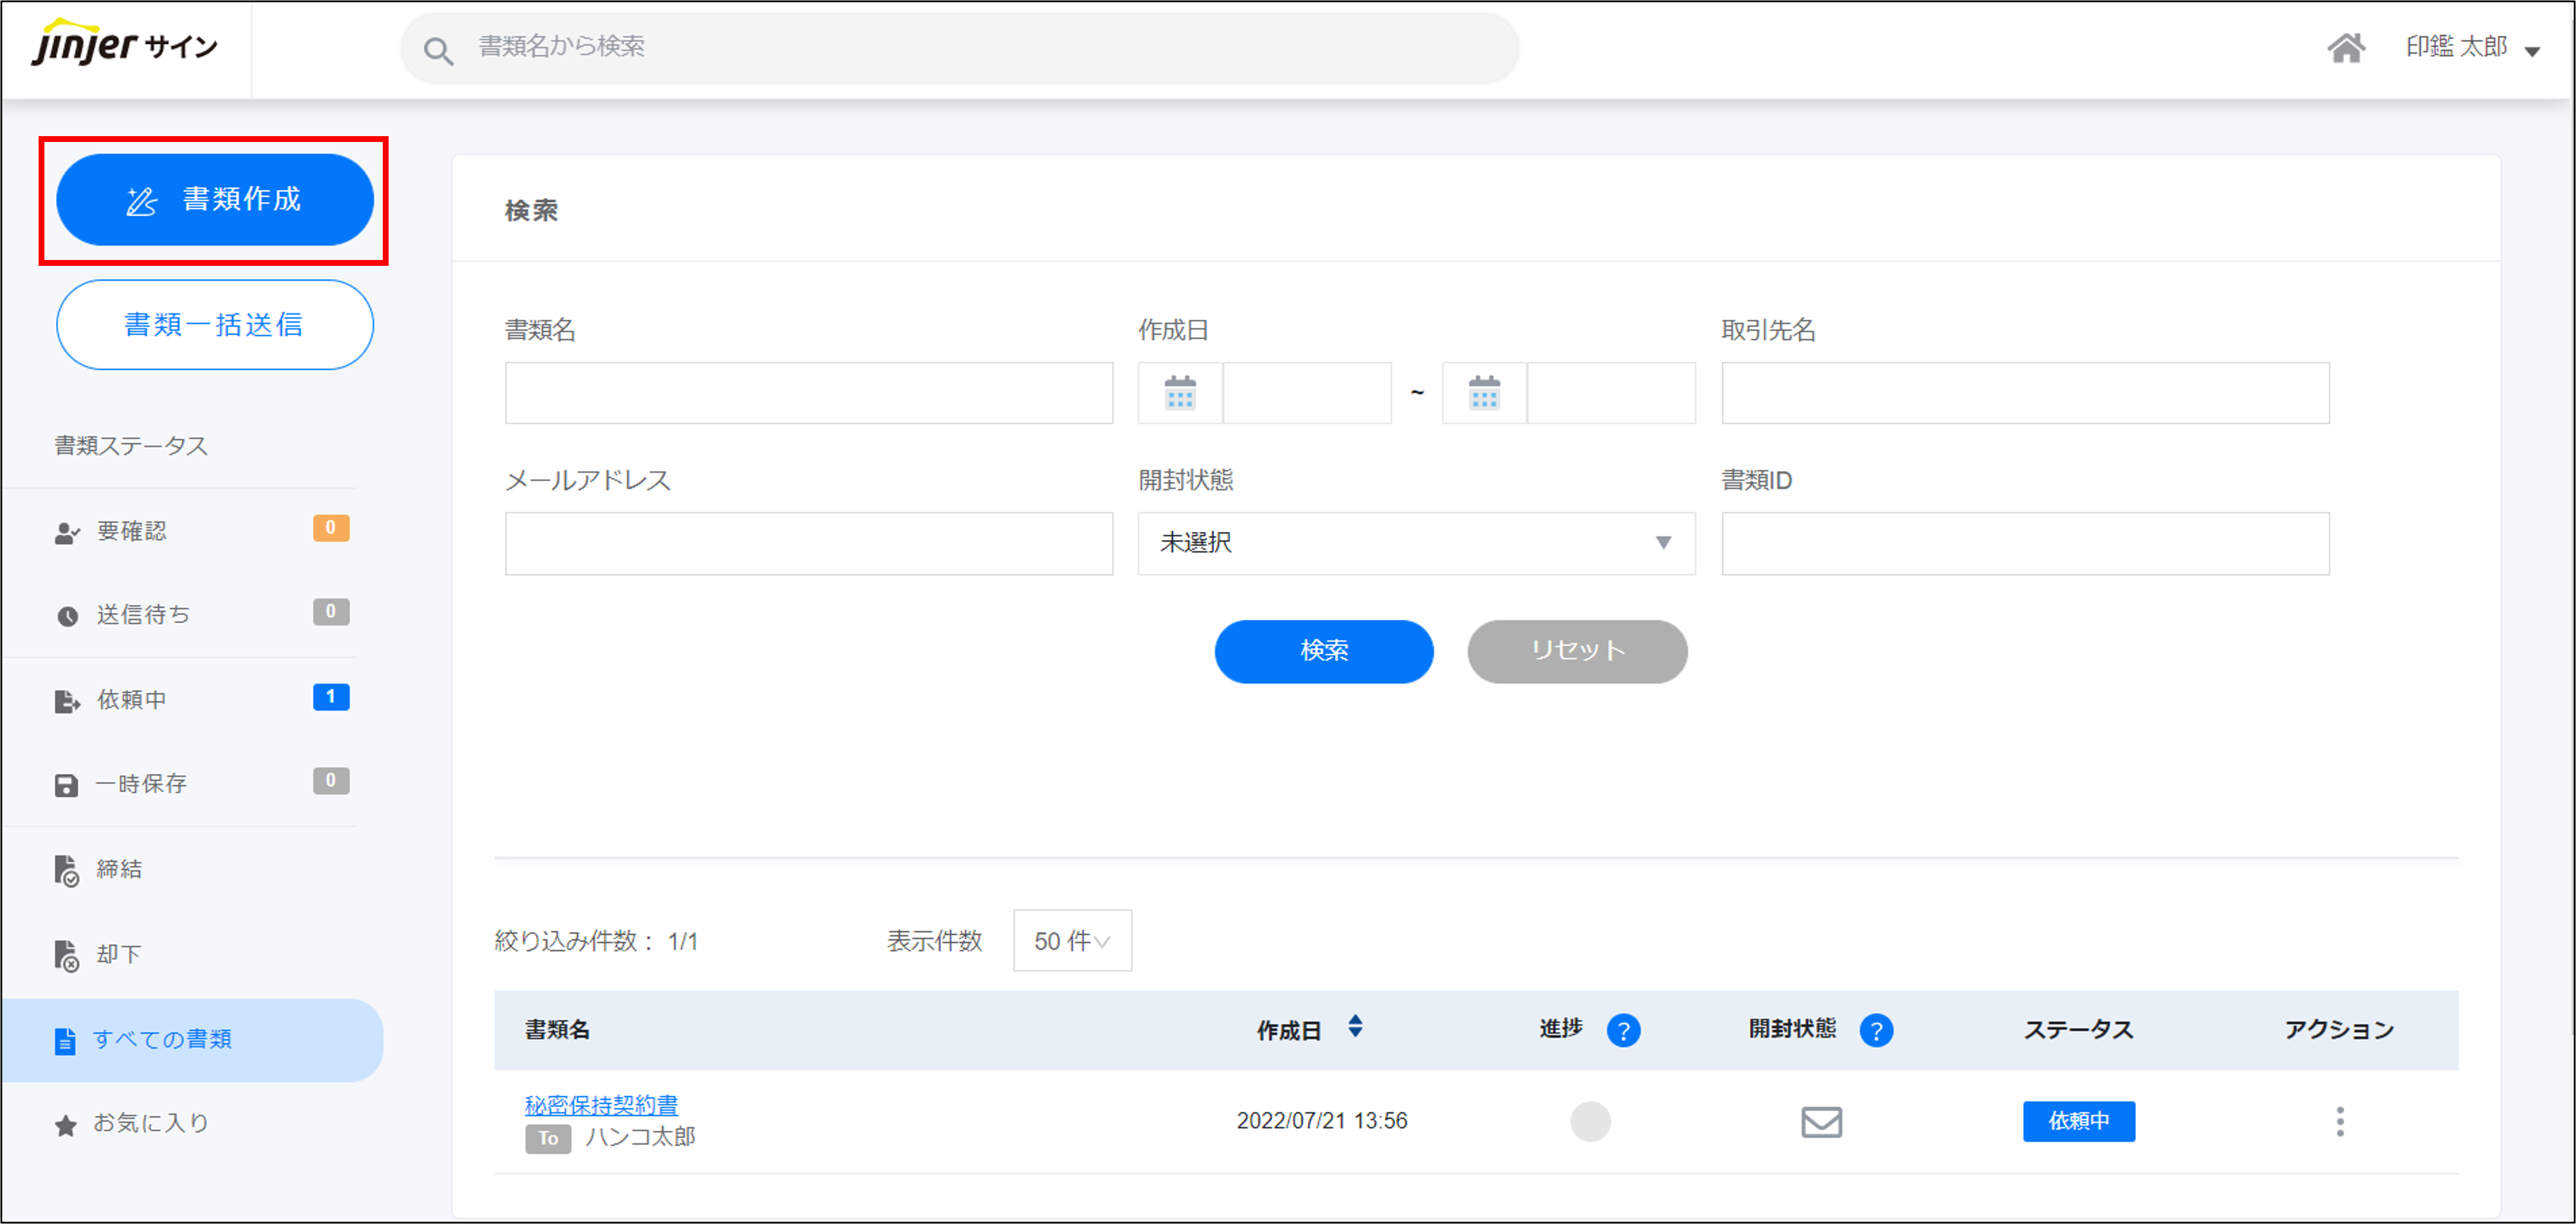Click the blue 検索 button
2576x1224 pixels.
point(1323,651)
